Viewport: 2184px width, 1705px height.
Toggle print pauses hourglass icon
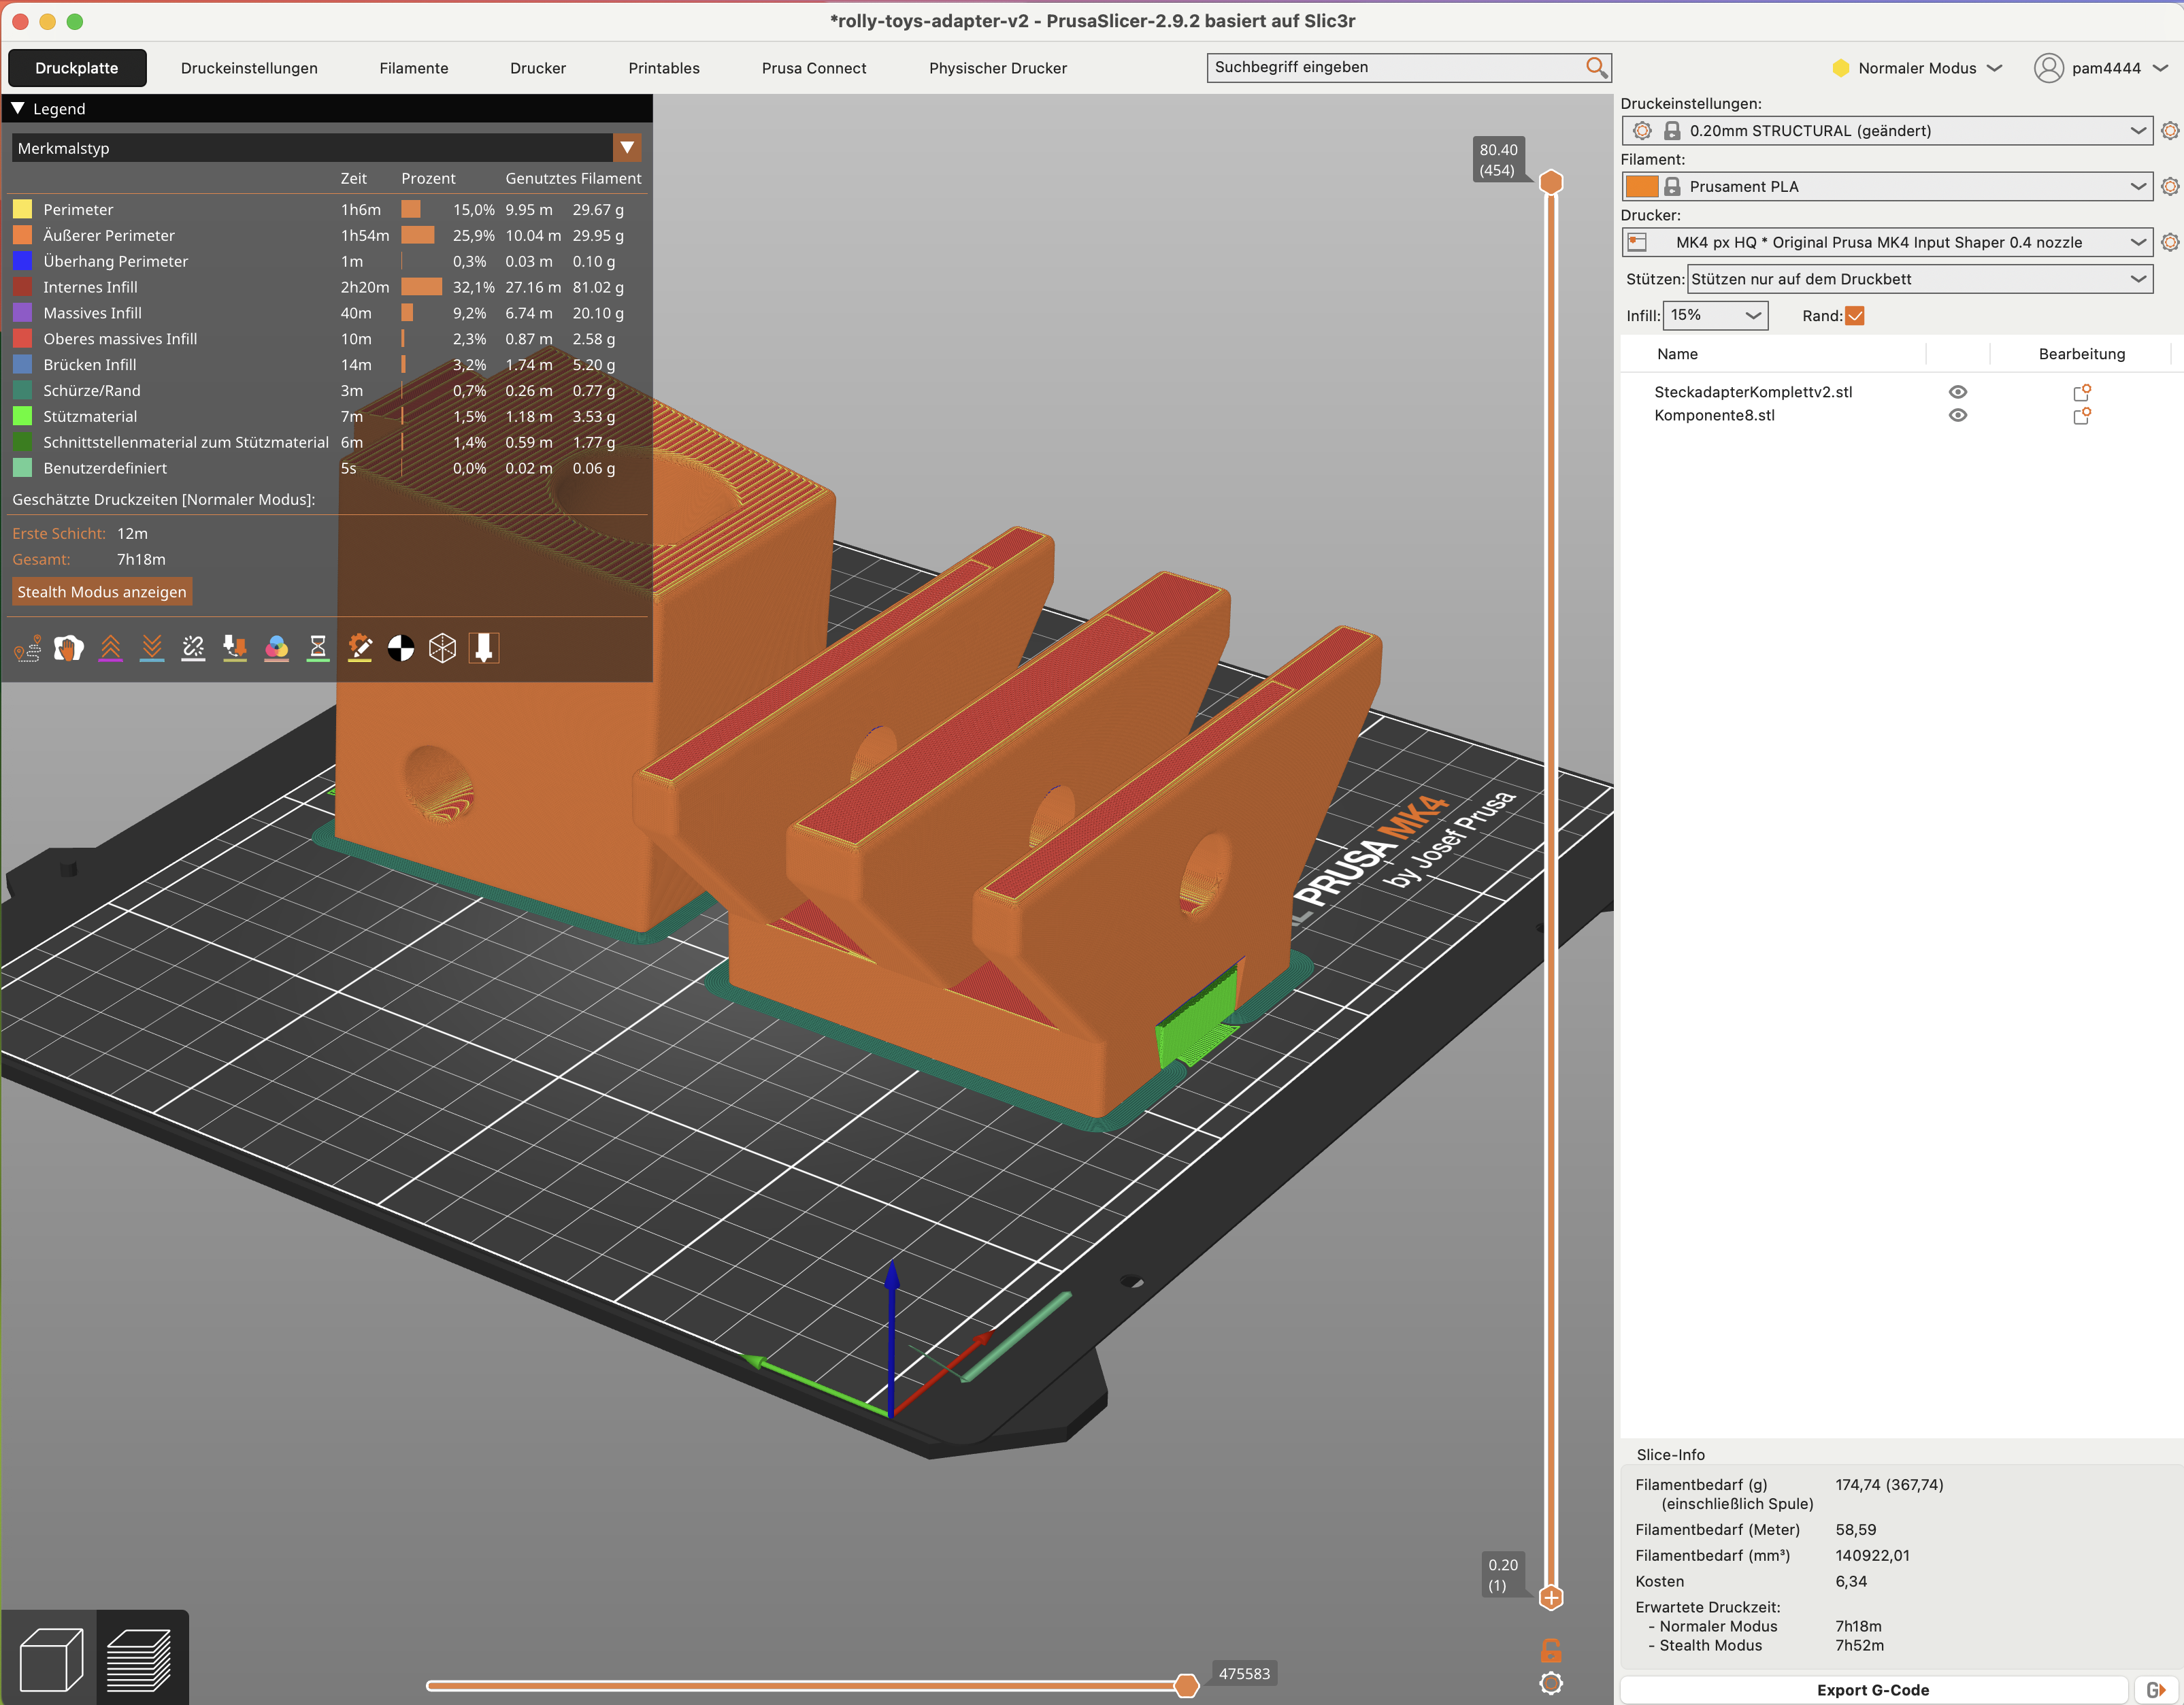[318, 649]
